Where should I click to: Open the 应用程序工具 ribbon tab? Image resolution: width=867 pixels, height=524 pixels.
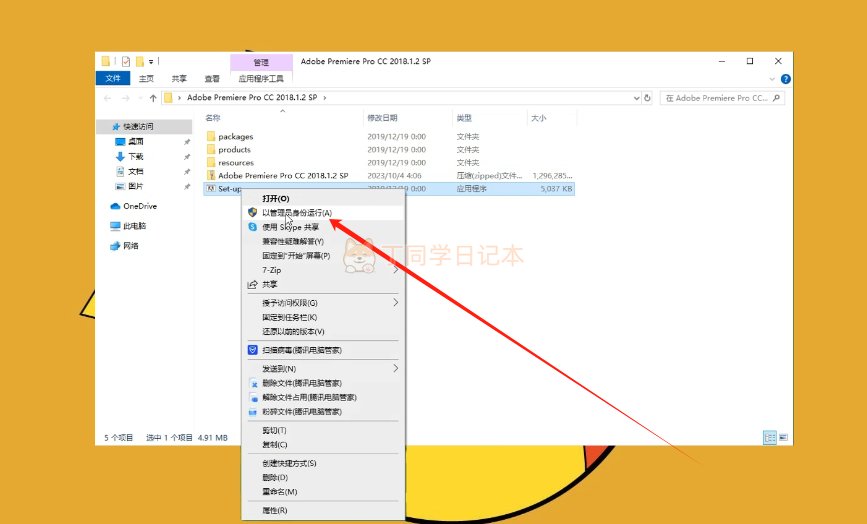click(x=261, y=79)
